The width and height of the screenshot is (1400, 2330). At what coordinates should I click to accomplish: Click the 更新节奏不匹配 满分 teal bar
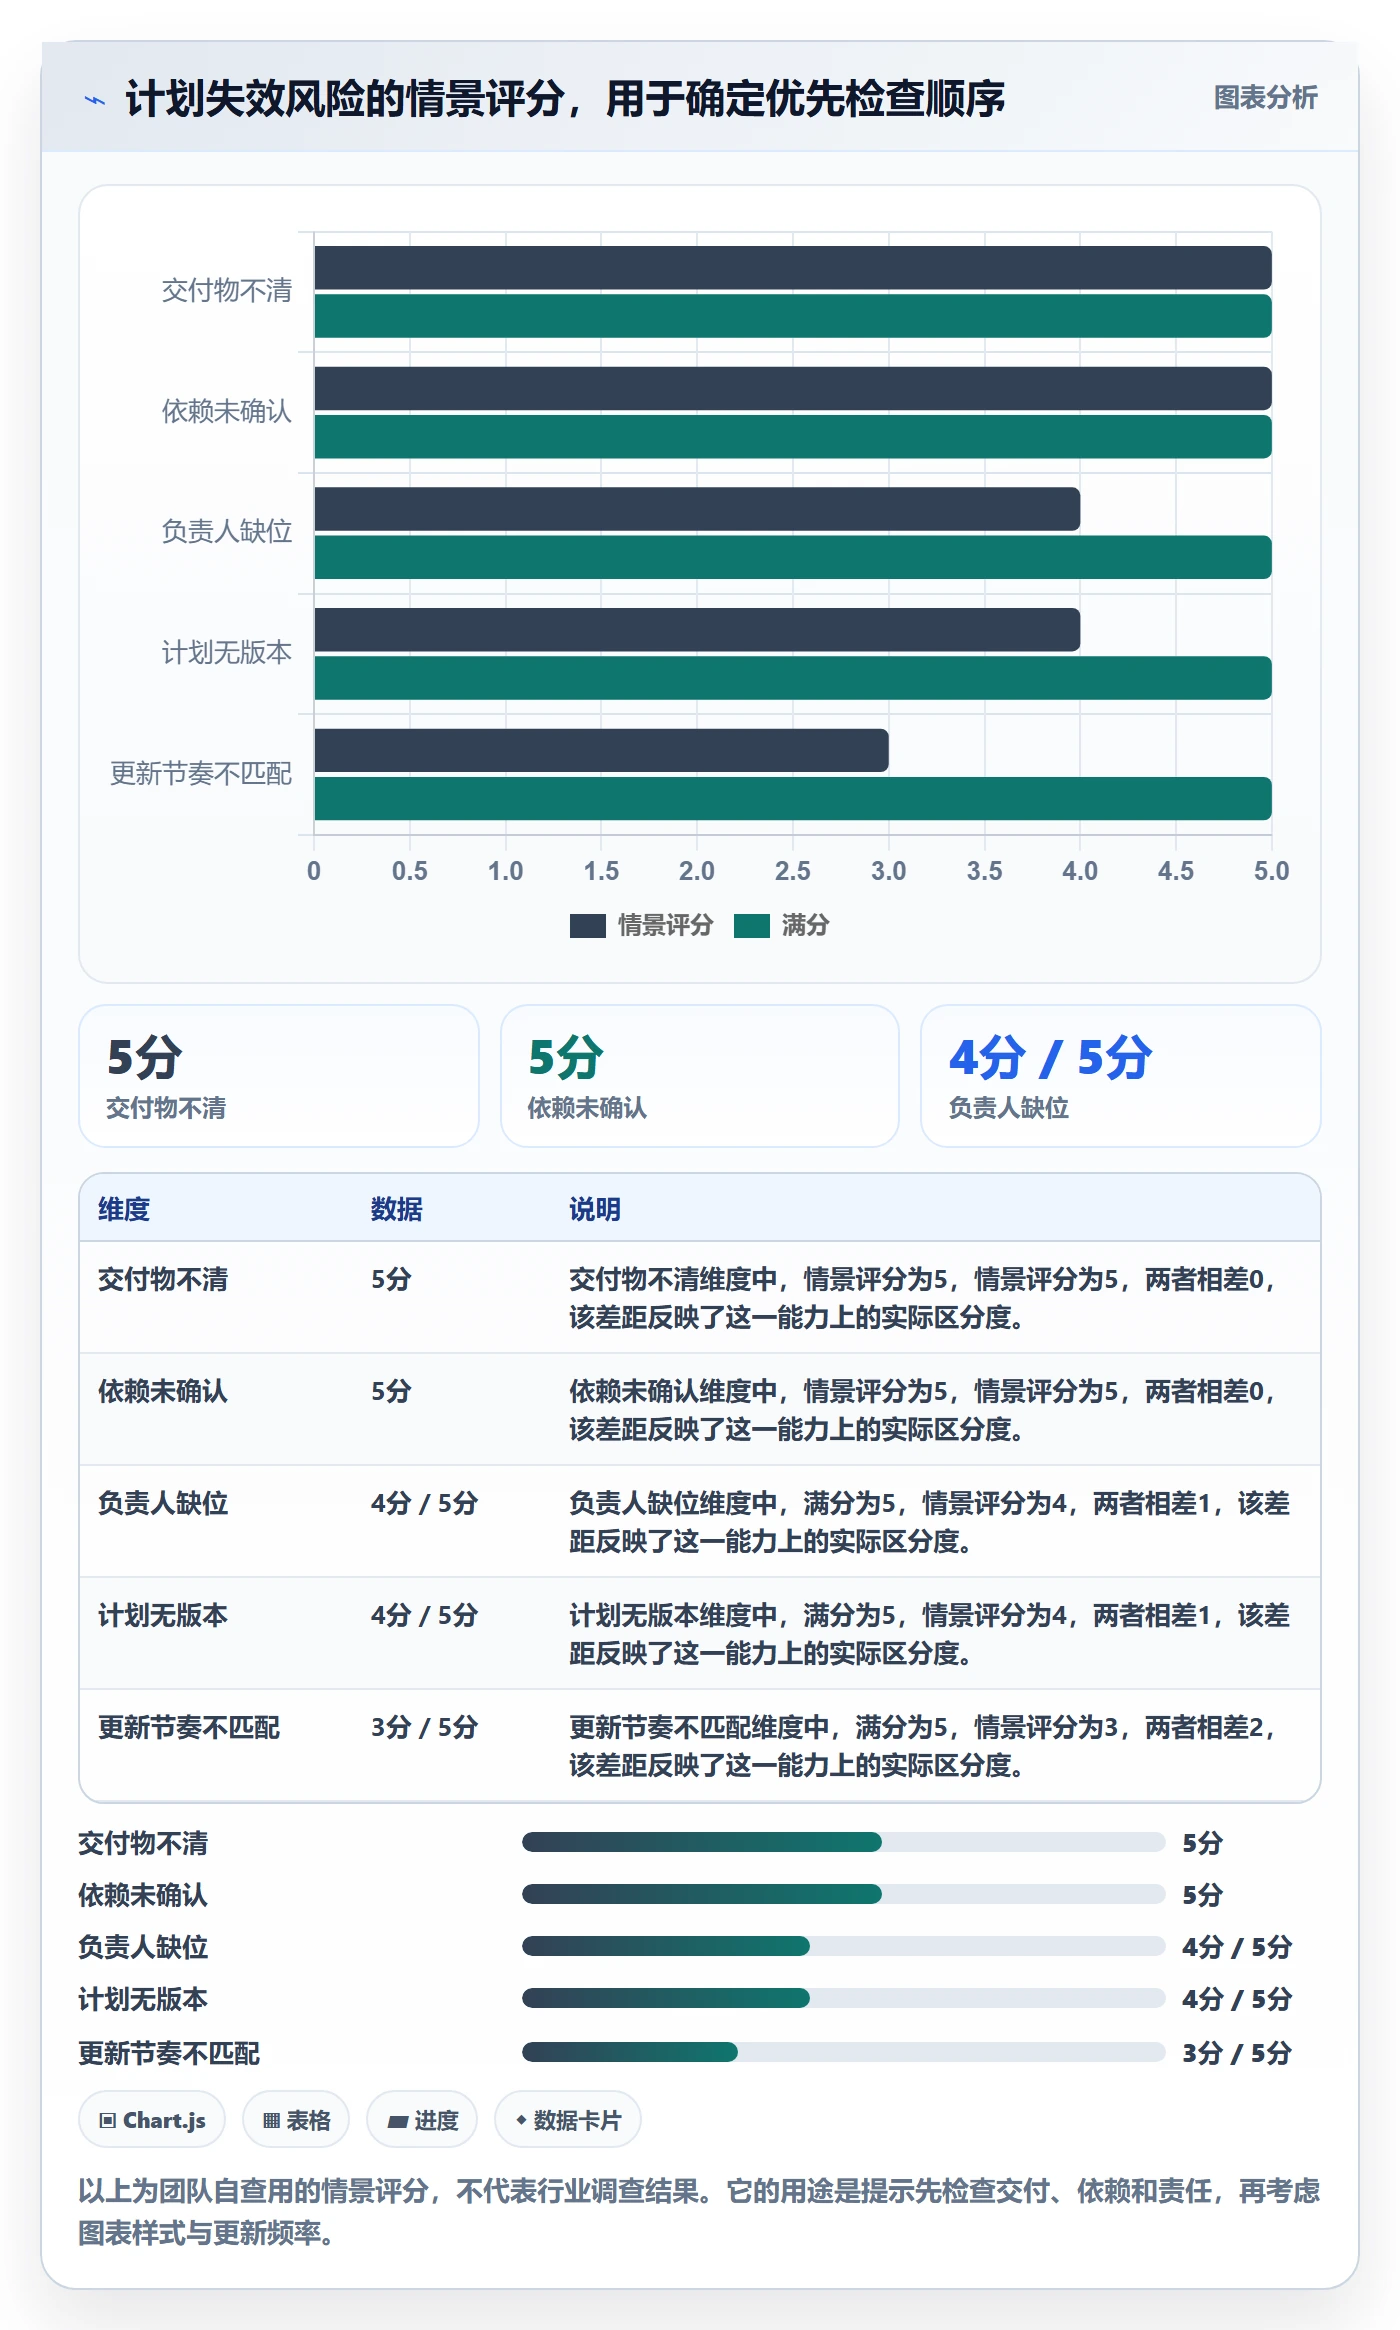(793, 799)
